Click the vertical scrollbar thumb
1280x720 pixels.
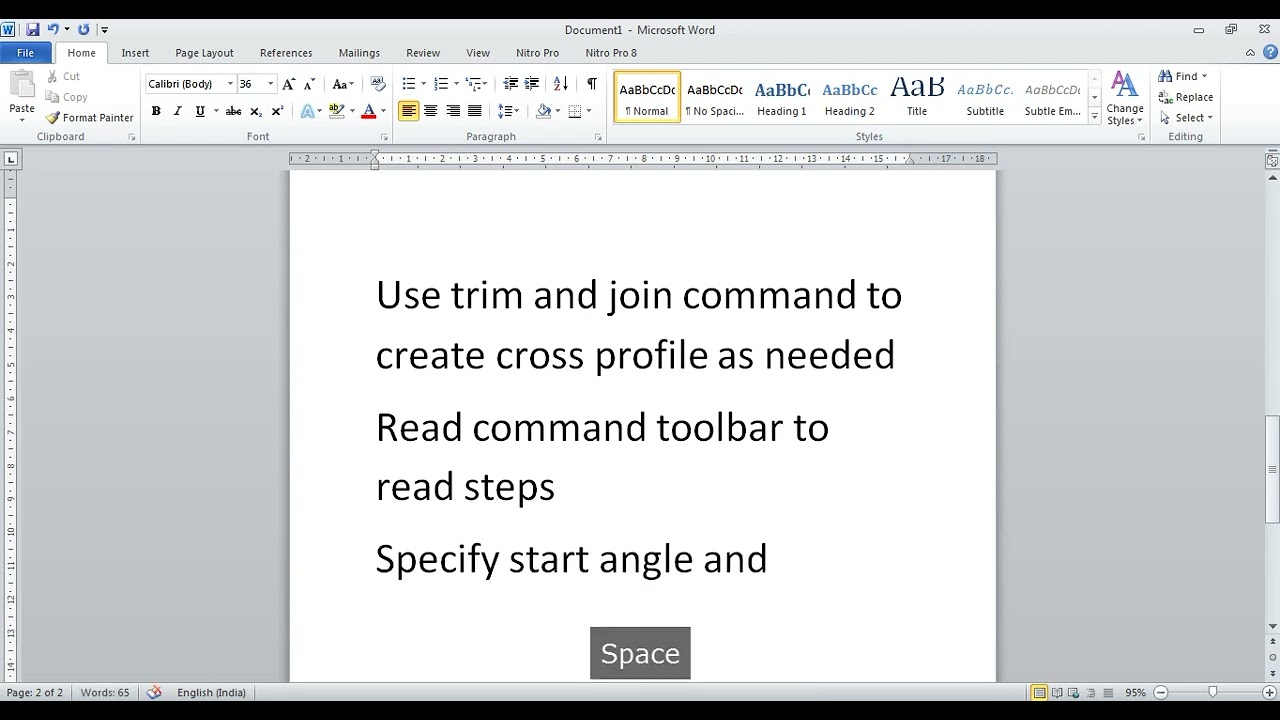pyautogui.click(x=1272, y=468)
